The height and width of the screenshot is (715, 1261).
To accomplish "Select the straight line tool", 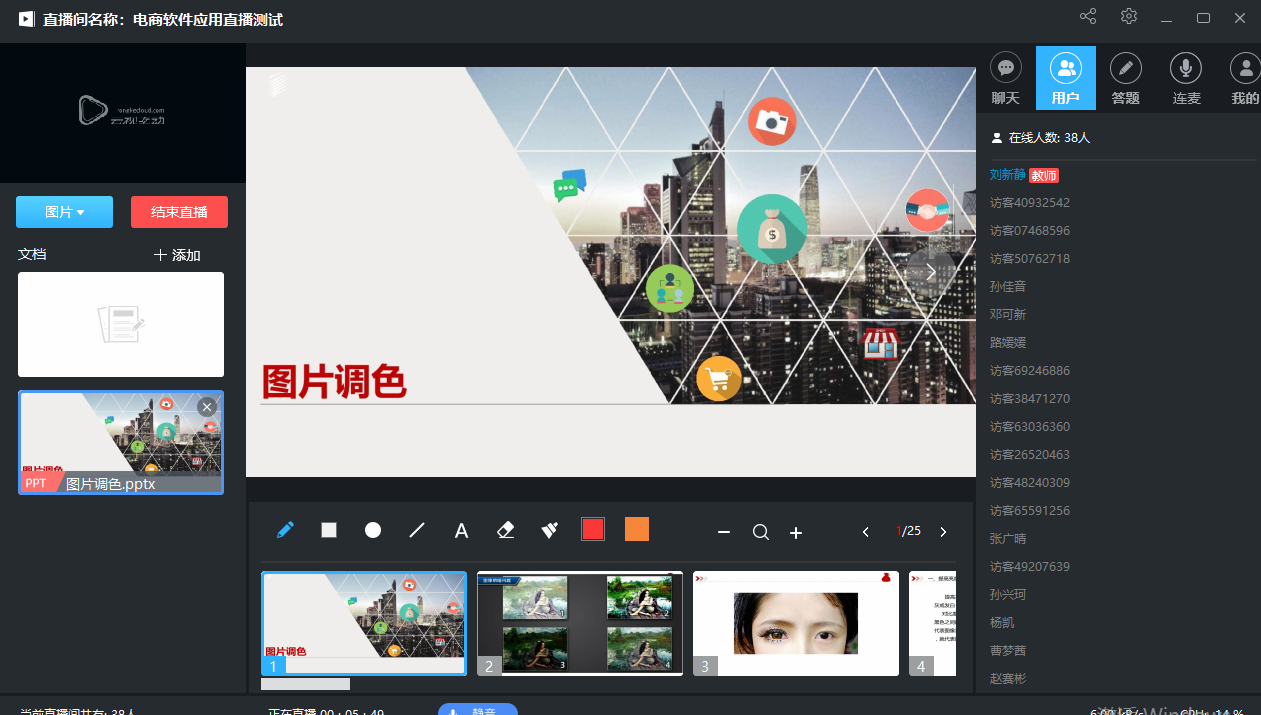I will tap(417, 530).
